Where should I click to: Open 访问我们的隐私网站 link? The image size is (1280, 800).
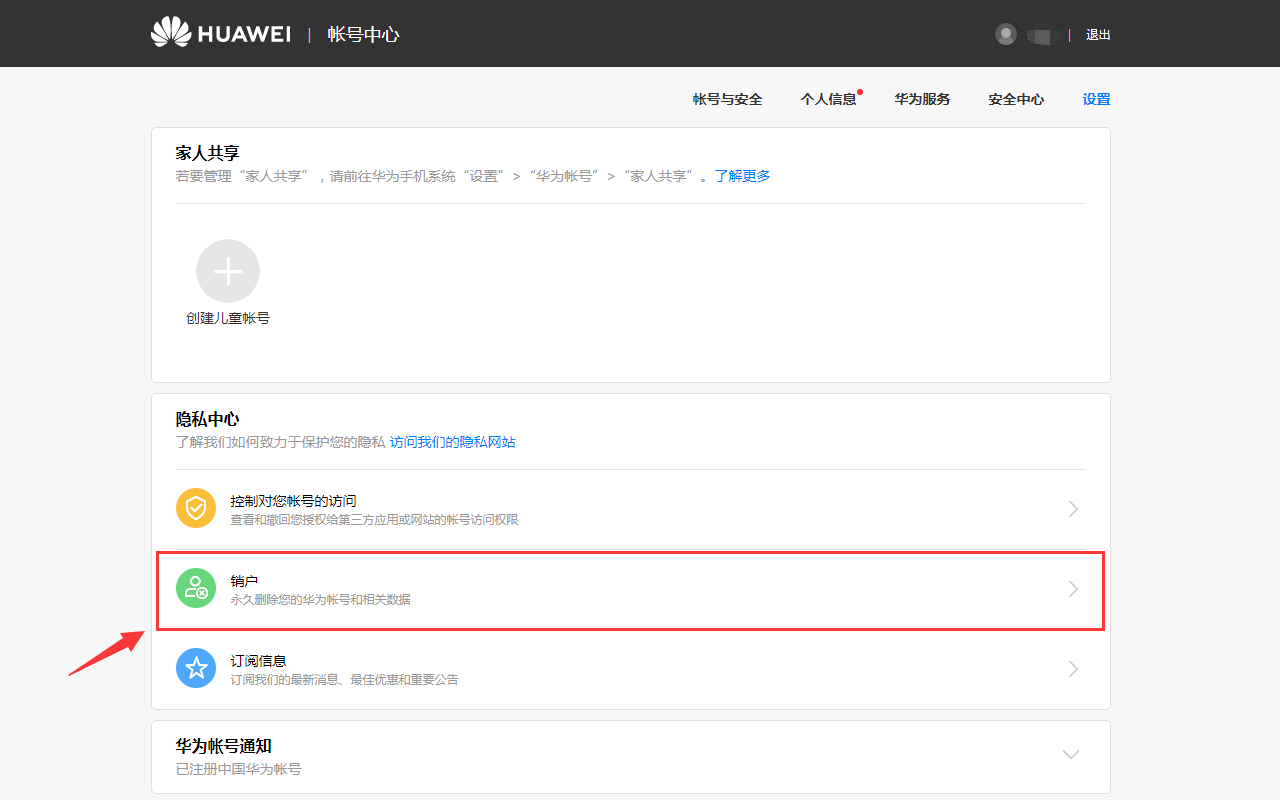(x=453, y=442)
